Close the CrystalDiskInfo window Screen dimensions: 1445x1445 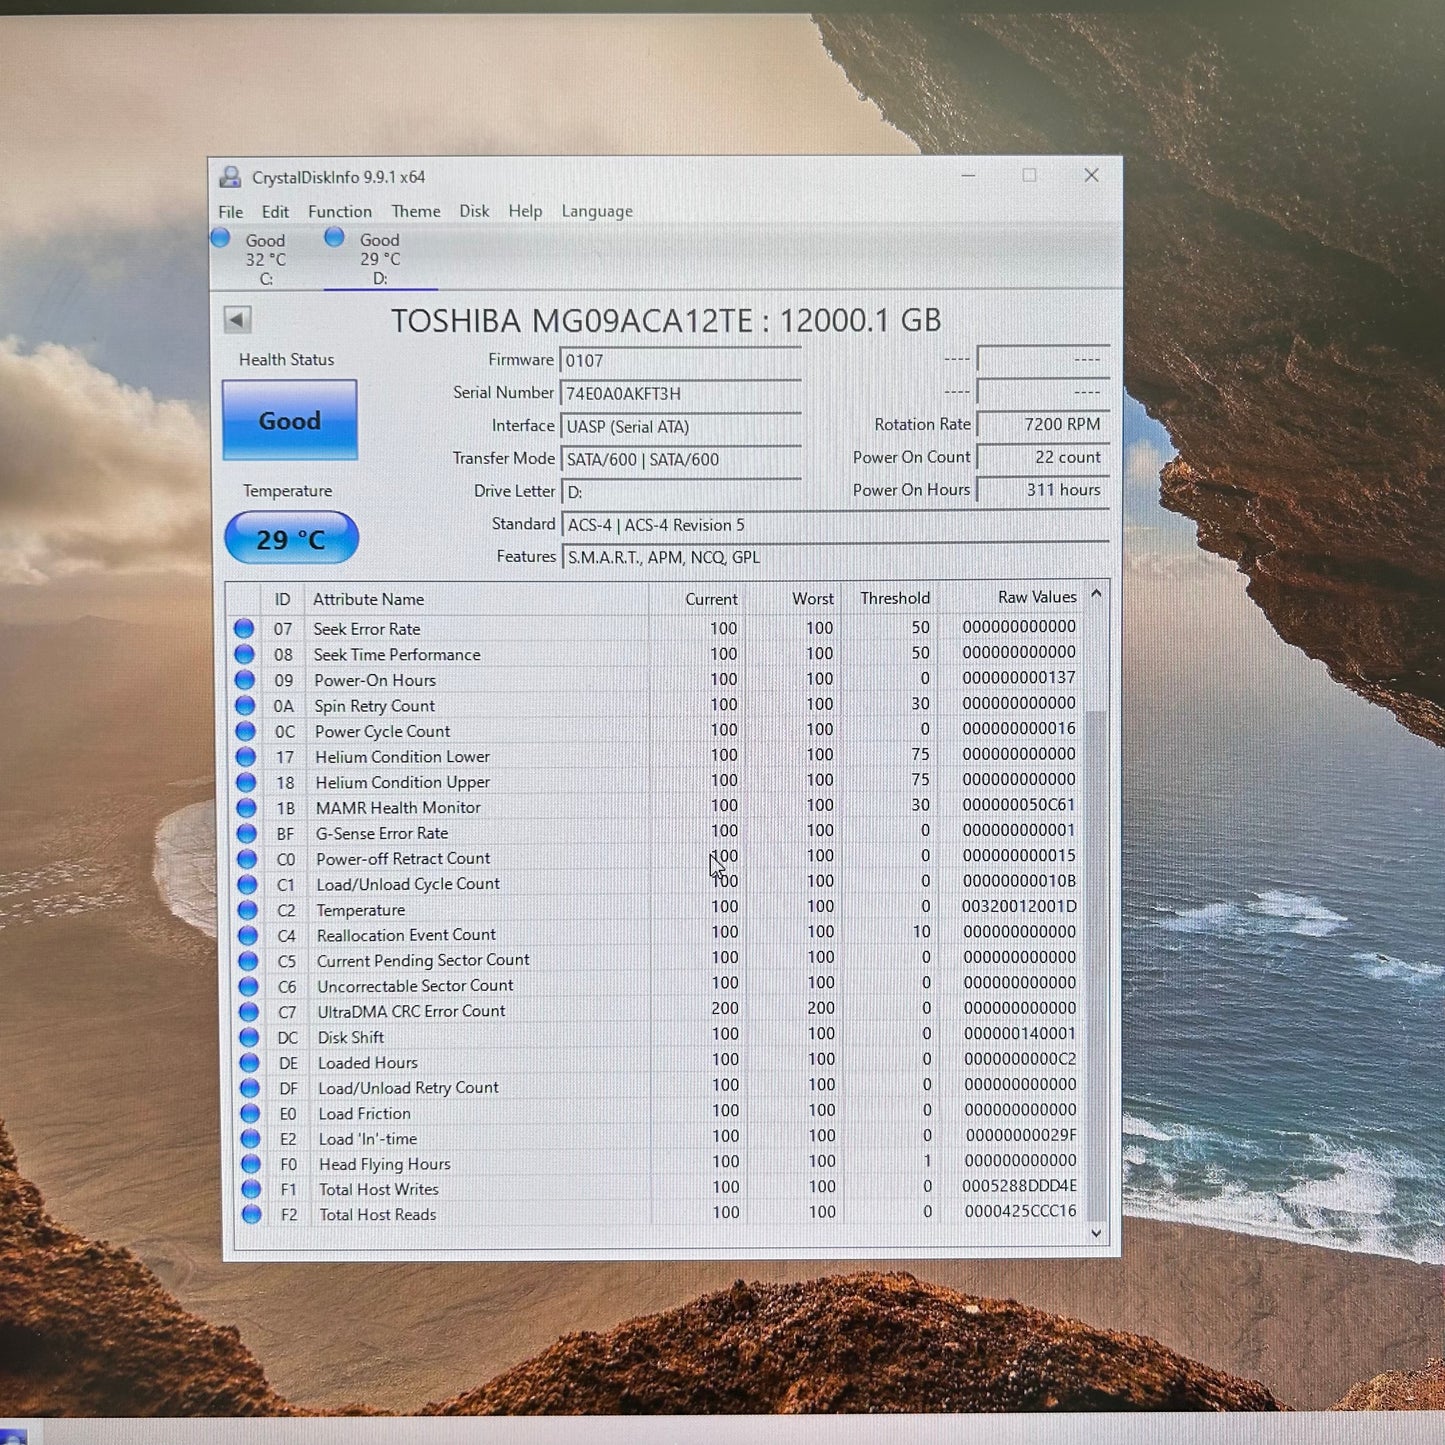click(1092, 175)
